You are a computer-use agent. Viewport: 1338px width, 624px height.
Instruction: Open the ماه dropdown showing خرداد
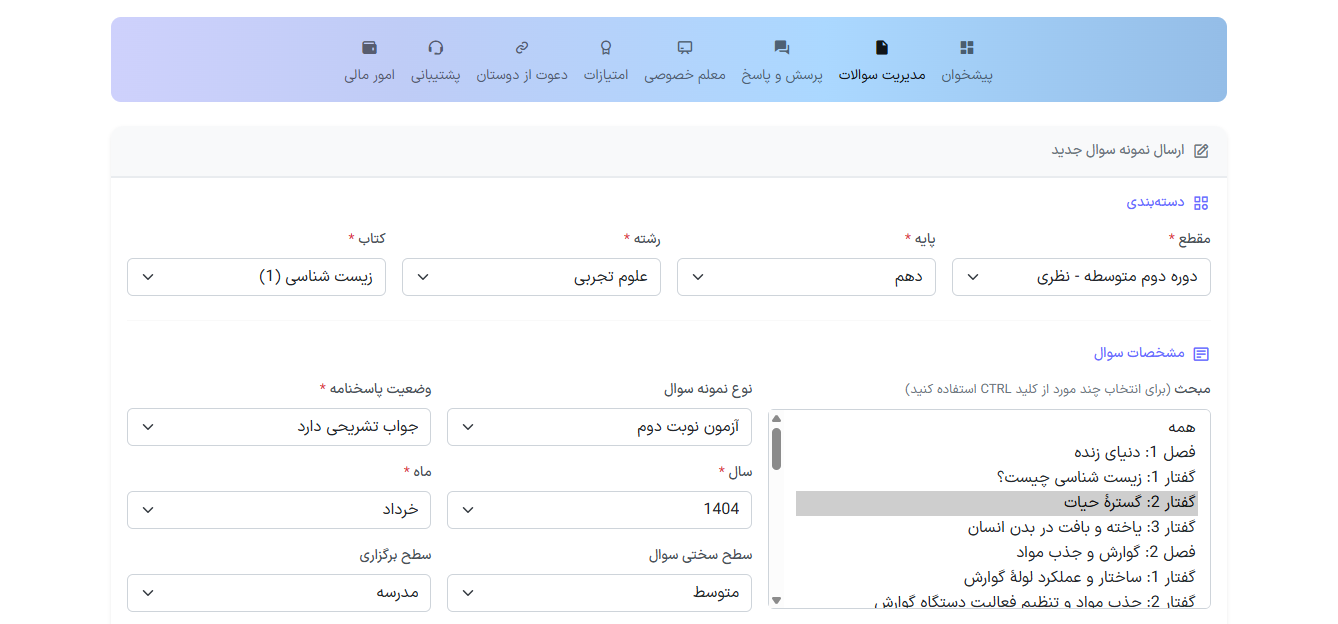[279, 510]
